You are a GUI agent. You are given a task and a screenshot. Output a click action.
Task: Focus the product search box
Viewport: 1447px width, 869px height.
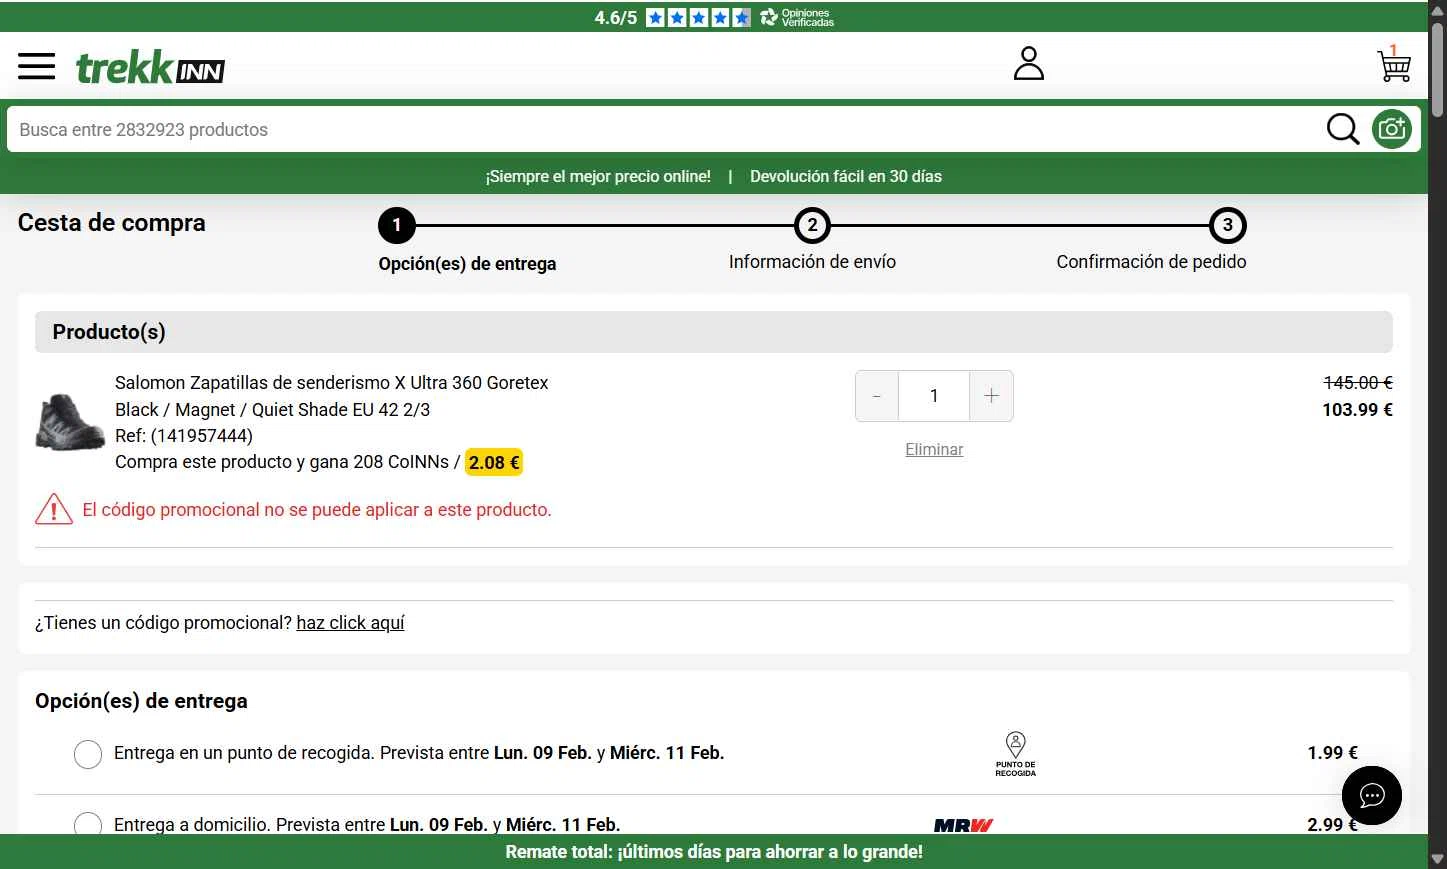pyautogui.click(x=665, y=129)
